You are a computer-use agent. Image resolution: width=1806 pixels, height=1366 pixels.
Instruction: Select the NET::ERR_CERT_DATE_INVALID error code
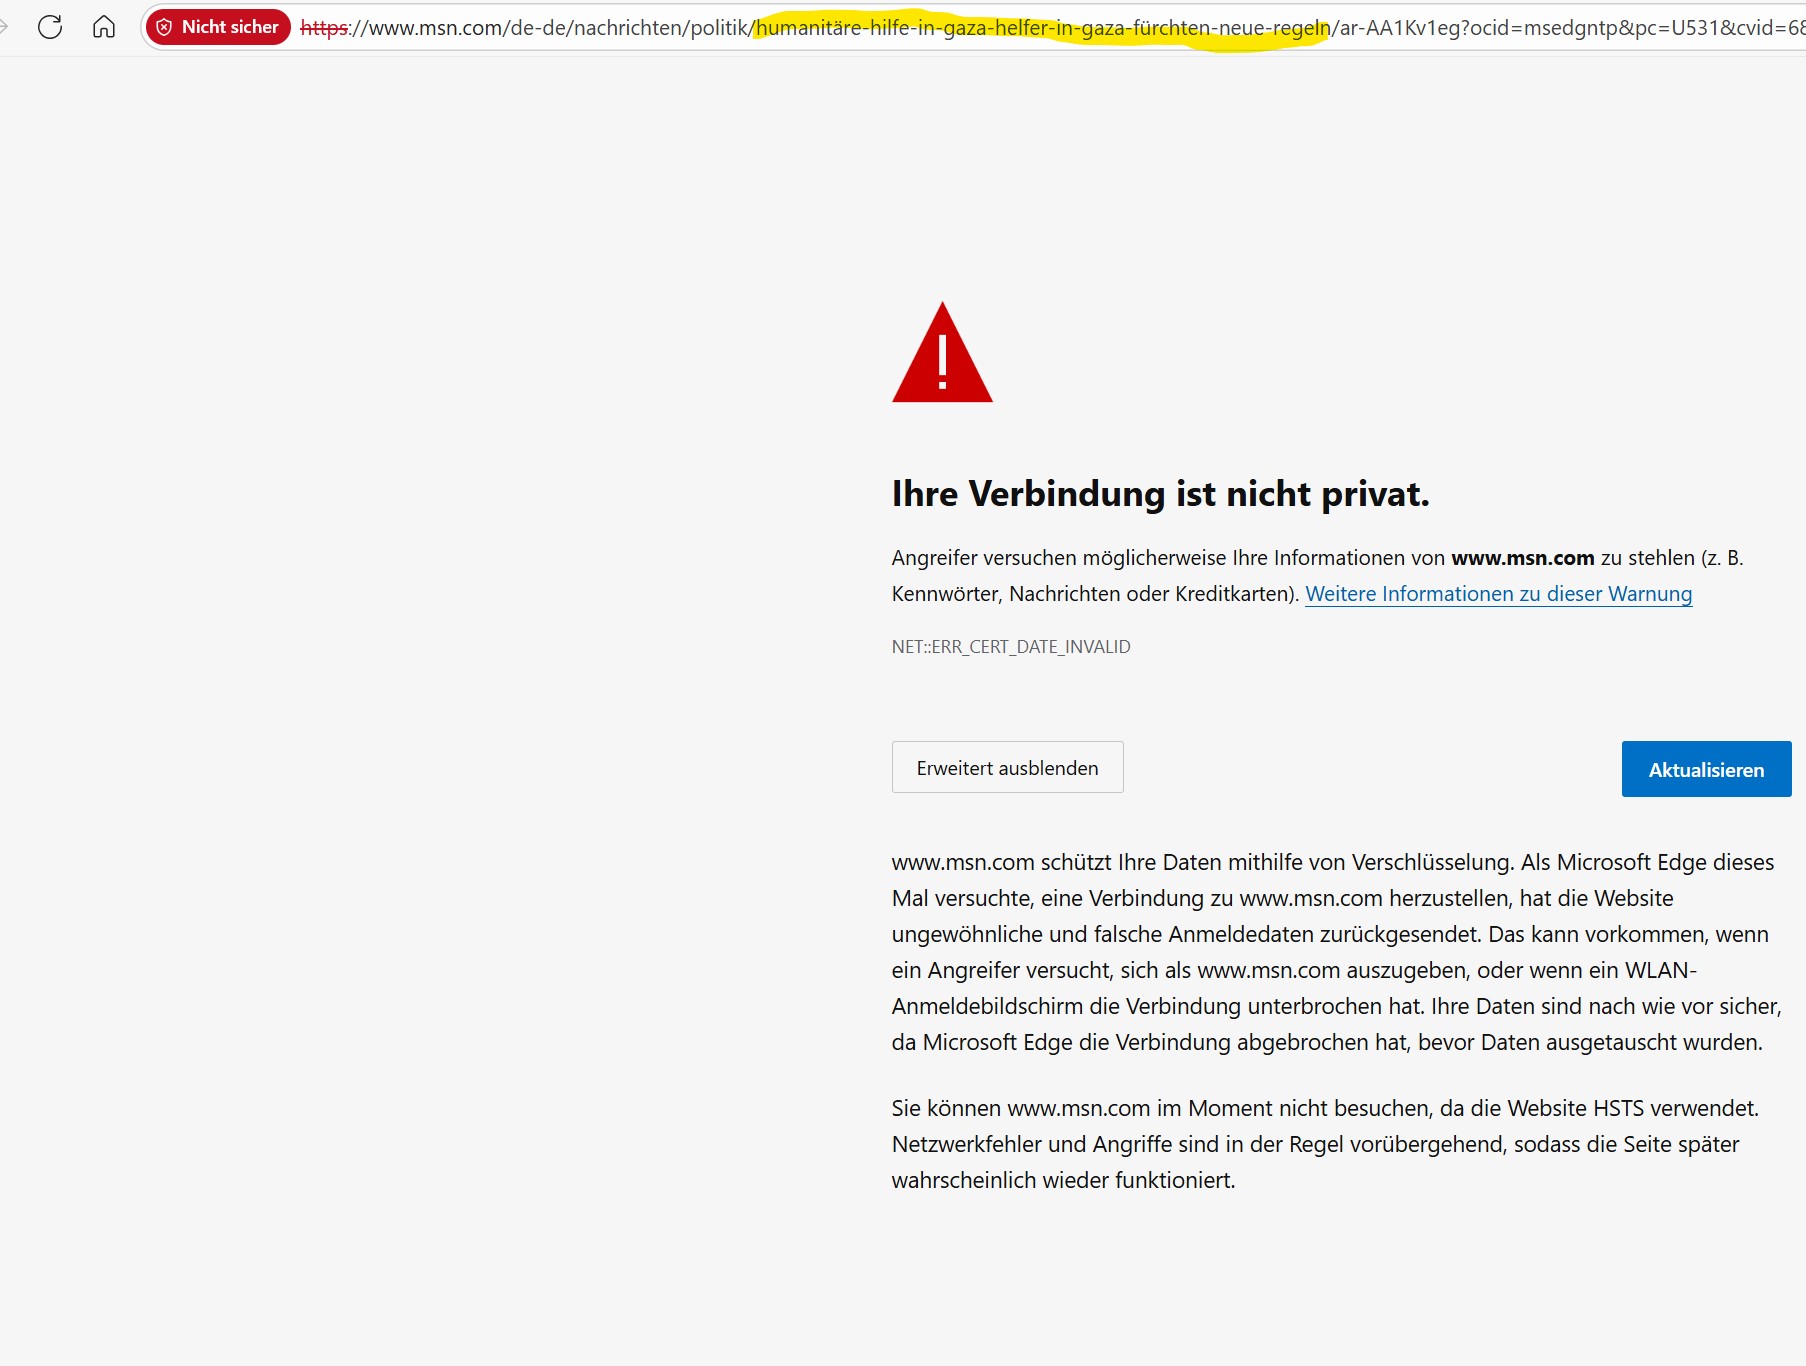1011,647
